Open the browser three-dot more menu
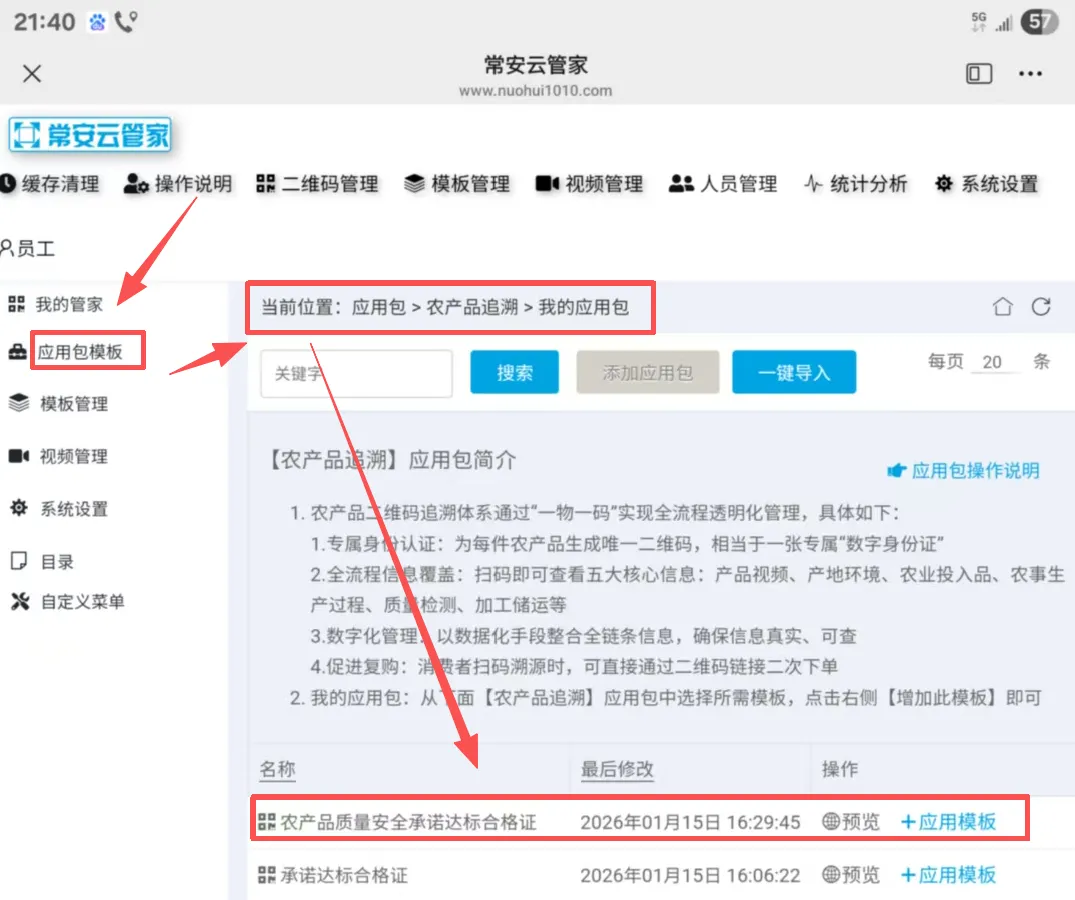Screen dimensions: 1075x900 (1030, 74)
